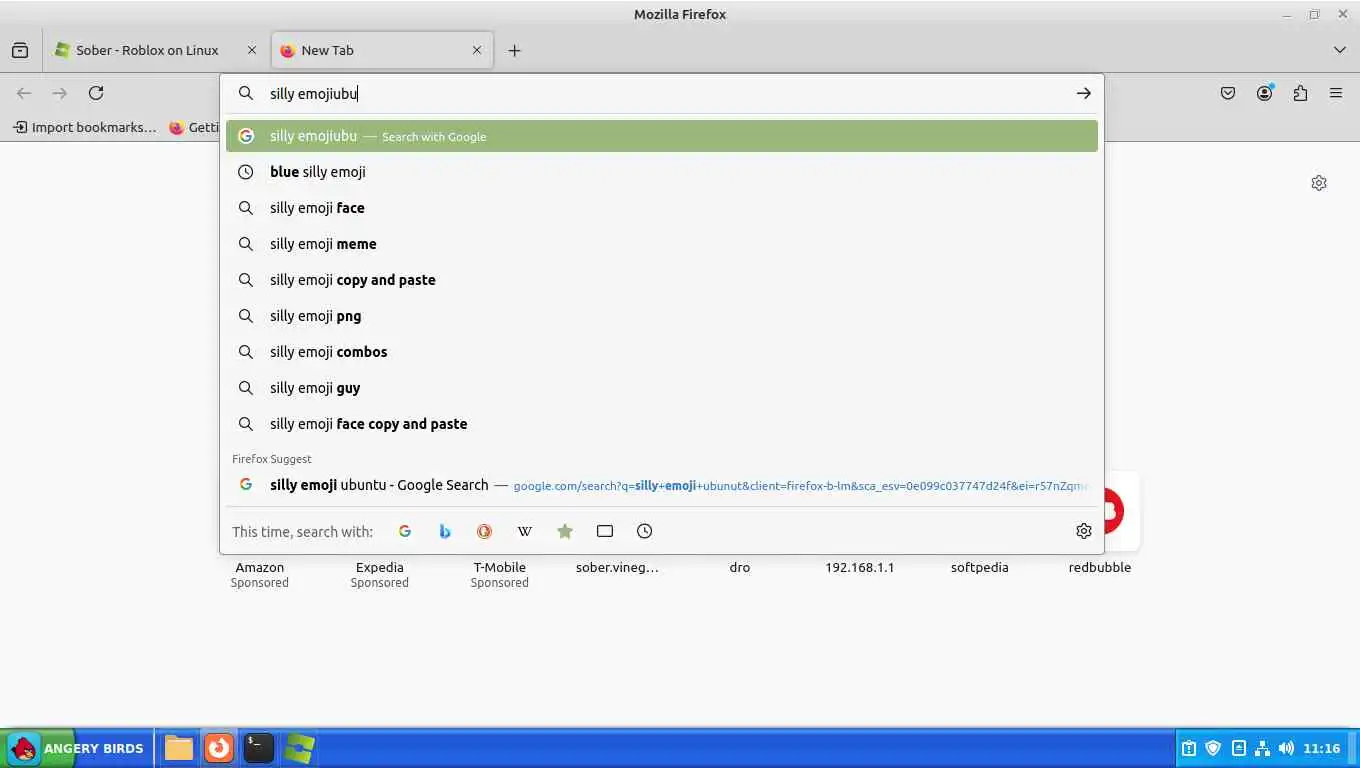Open the Firefox account icon

[x=1265, y=93]
